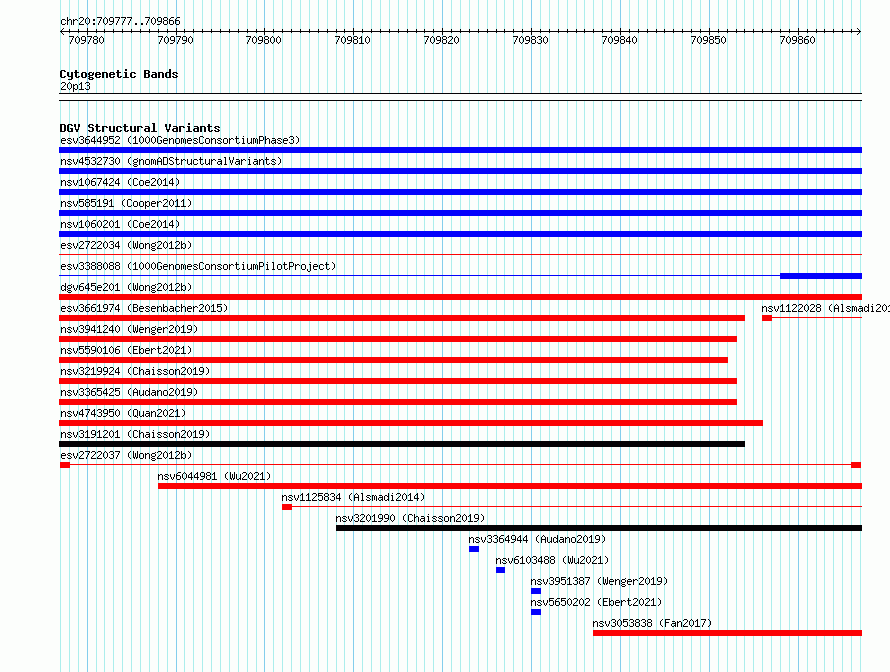
Task: Click ruler position 709860
Action: 797,40
